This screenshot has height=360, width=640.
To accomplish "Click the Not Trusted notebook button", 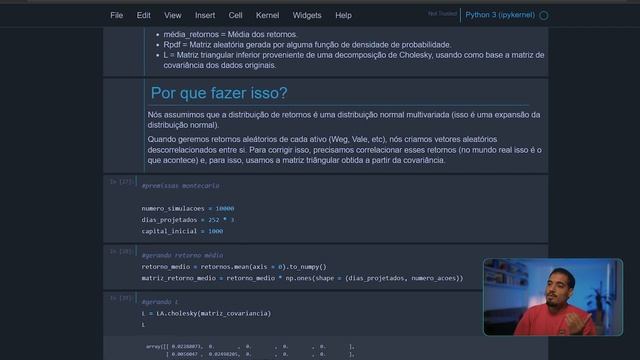I will pos(442,14).
